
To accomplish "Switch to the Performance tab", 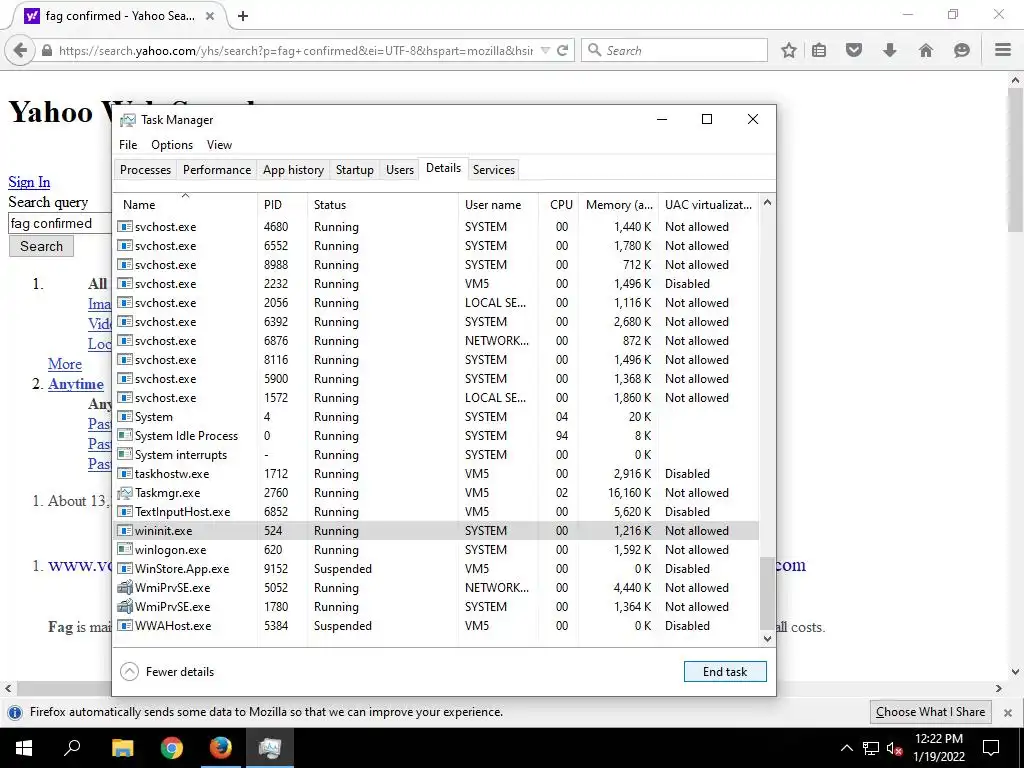I will [x=217, y=169].
